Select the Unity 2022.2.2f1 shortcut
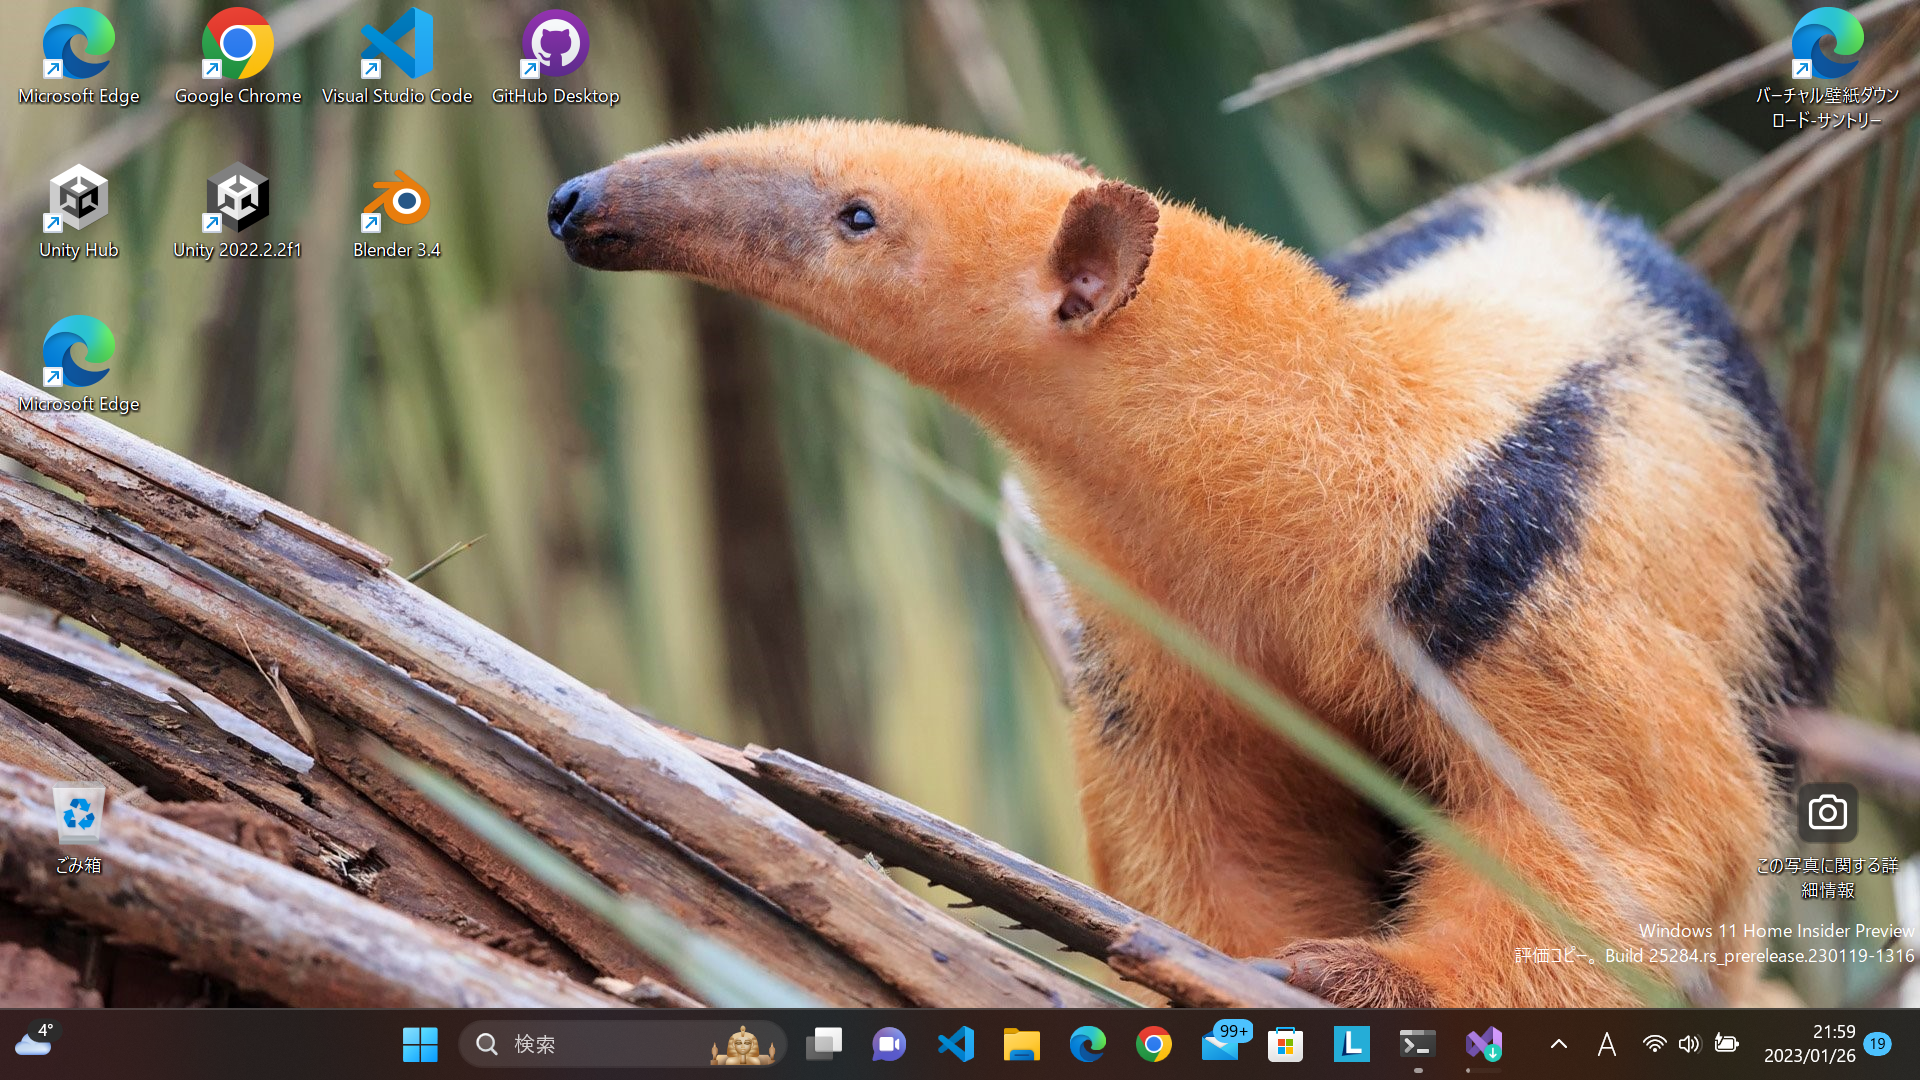Image resolution: width=1920 pixels, height=1080 pixels. [238, 211]
